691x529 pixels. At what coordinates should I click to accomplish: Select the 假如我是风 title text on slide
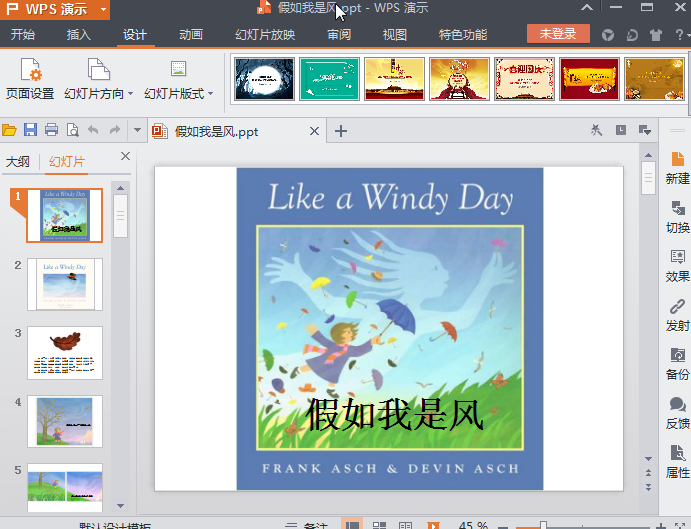point(394,414)
